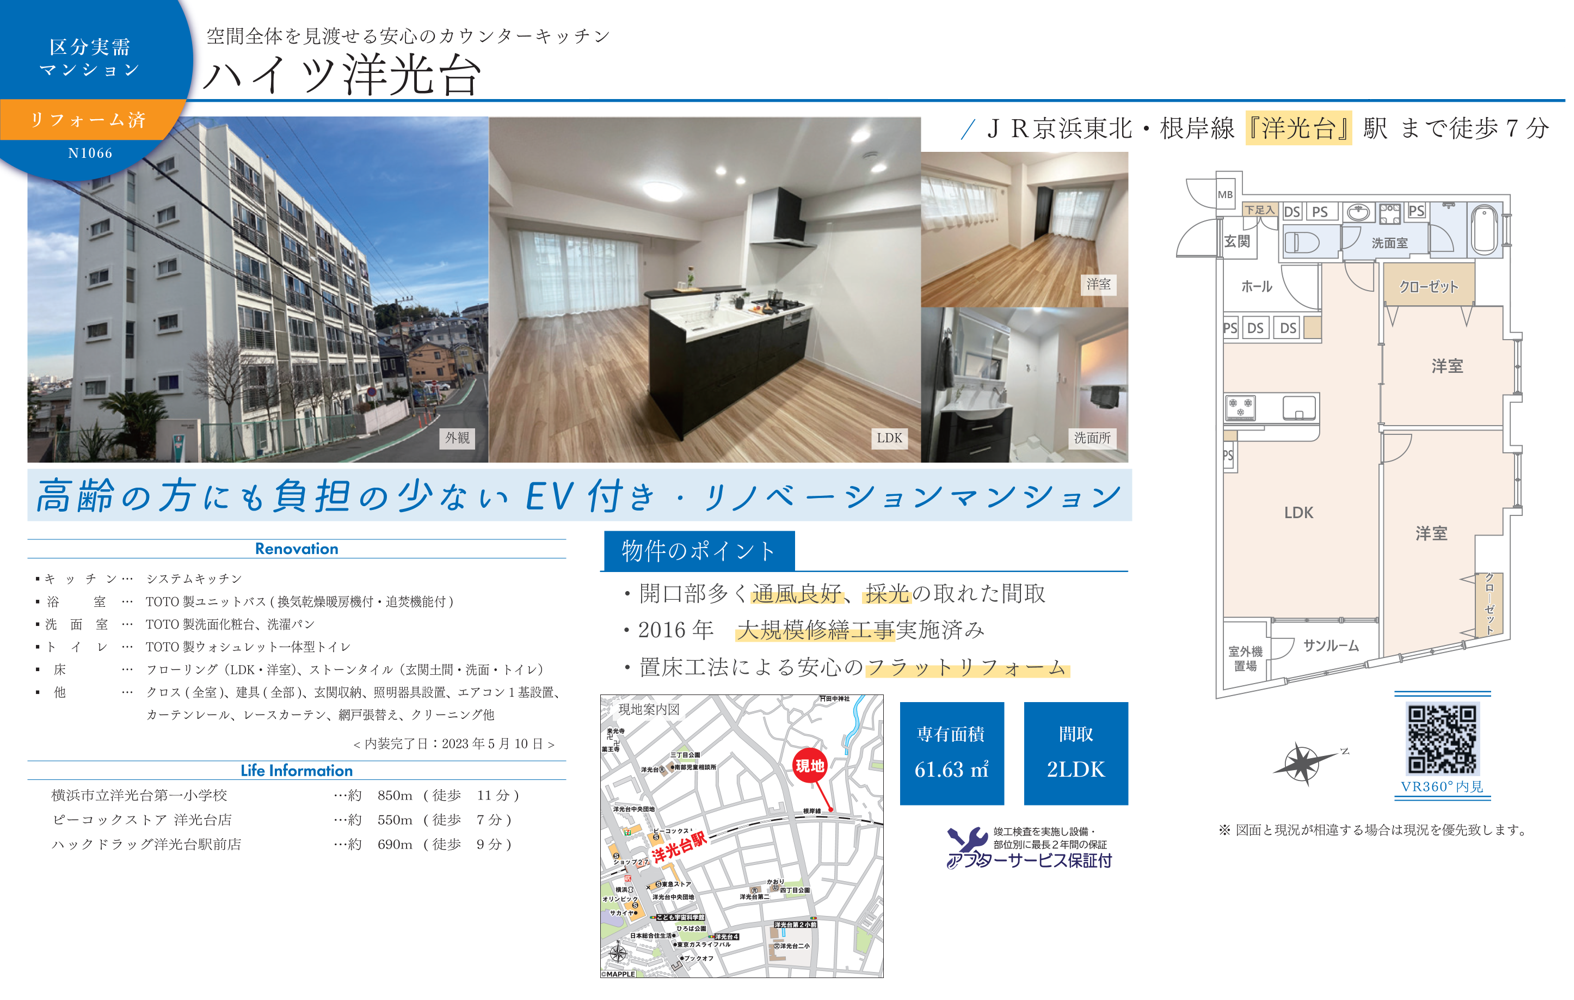Screen dimensions: 1574x1000
Task: Select the Life Information section header
Action: (296, 771)
